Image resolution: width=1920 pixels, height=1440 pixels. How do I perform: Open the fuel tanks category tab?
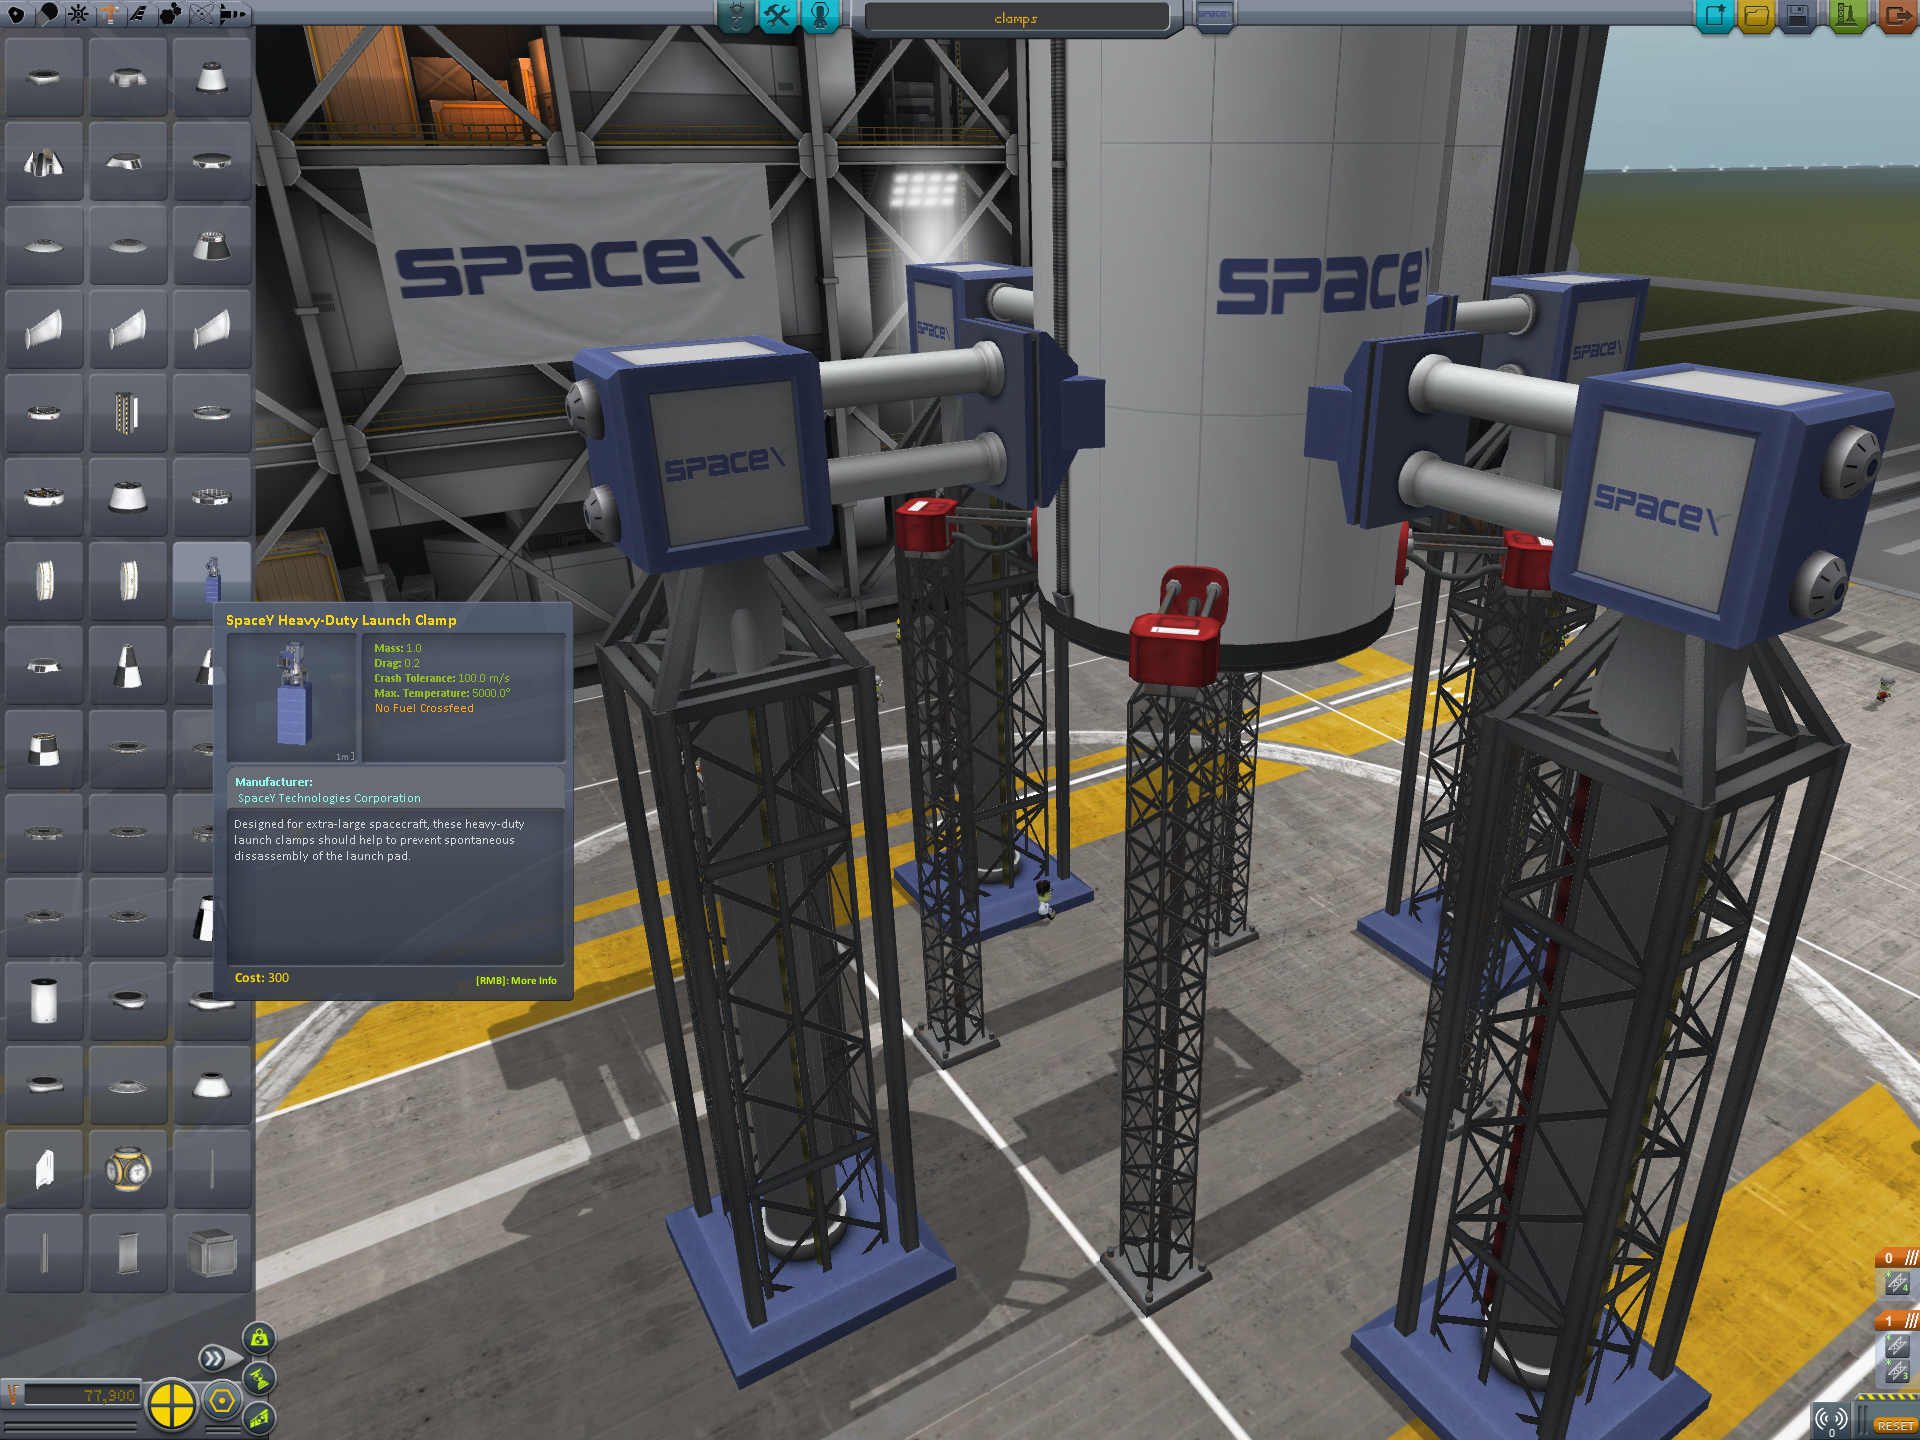click(x=47, y=13)
